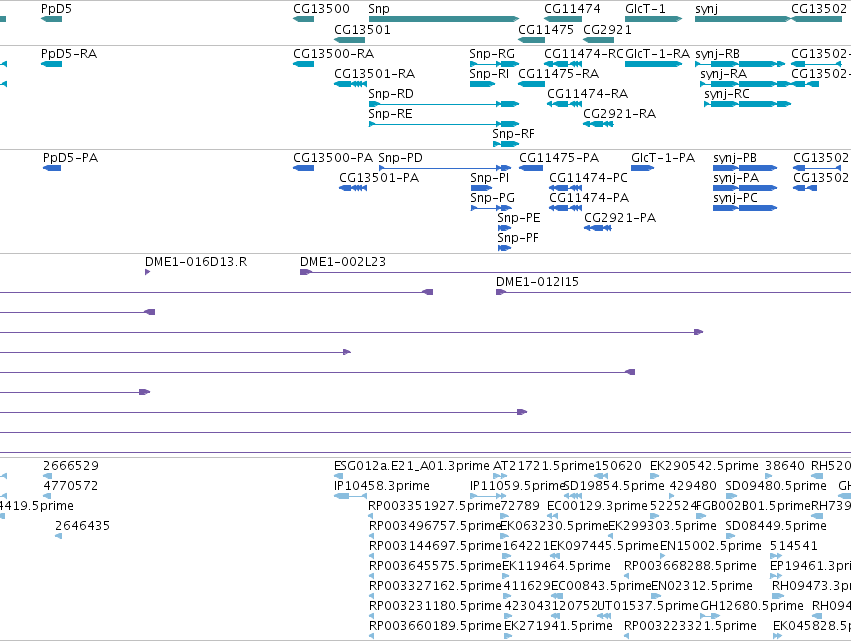Viewport: 851px width, 641px height.
Task: Click EST RP003660189.5prime
Action: 372,637
